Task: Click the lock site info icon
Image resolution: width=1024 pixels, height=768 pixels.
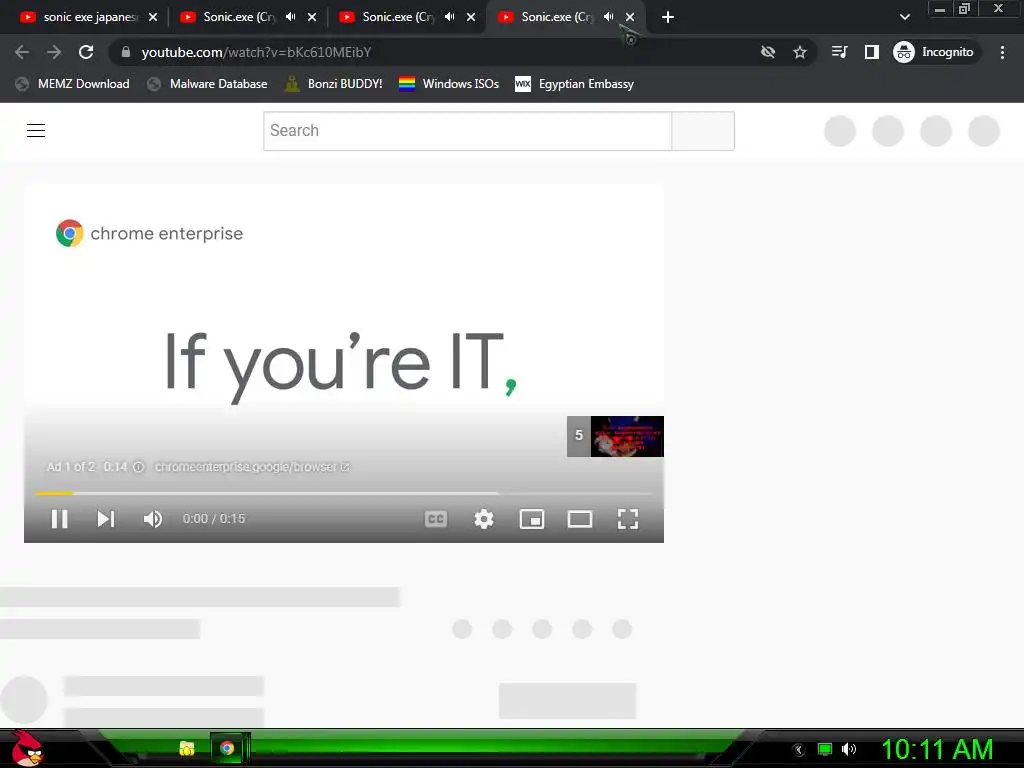Action: 125,52
